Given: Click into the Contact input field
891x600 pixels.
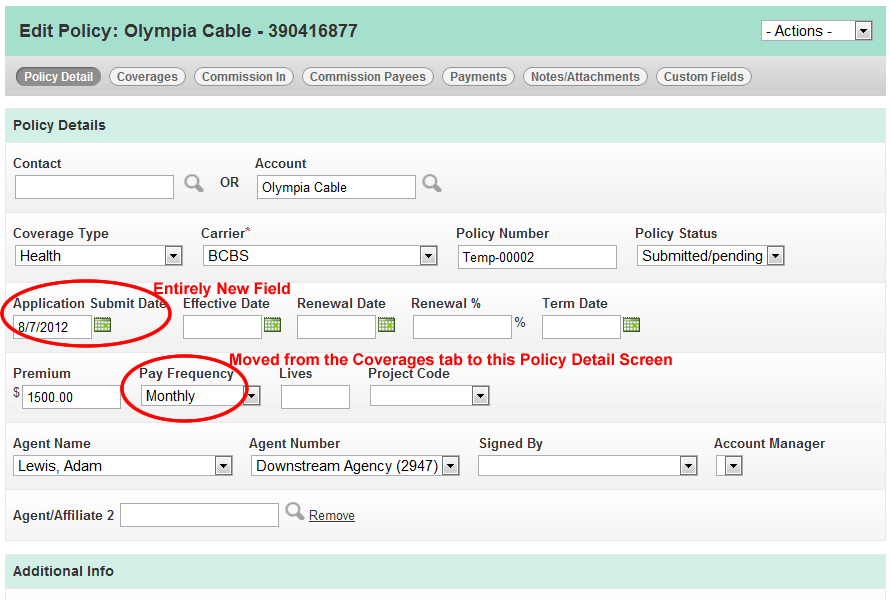Looking at the screenshot, I should [x=94, y=187].
